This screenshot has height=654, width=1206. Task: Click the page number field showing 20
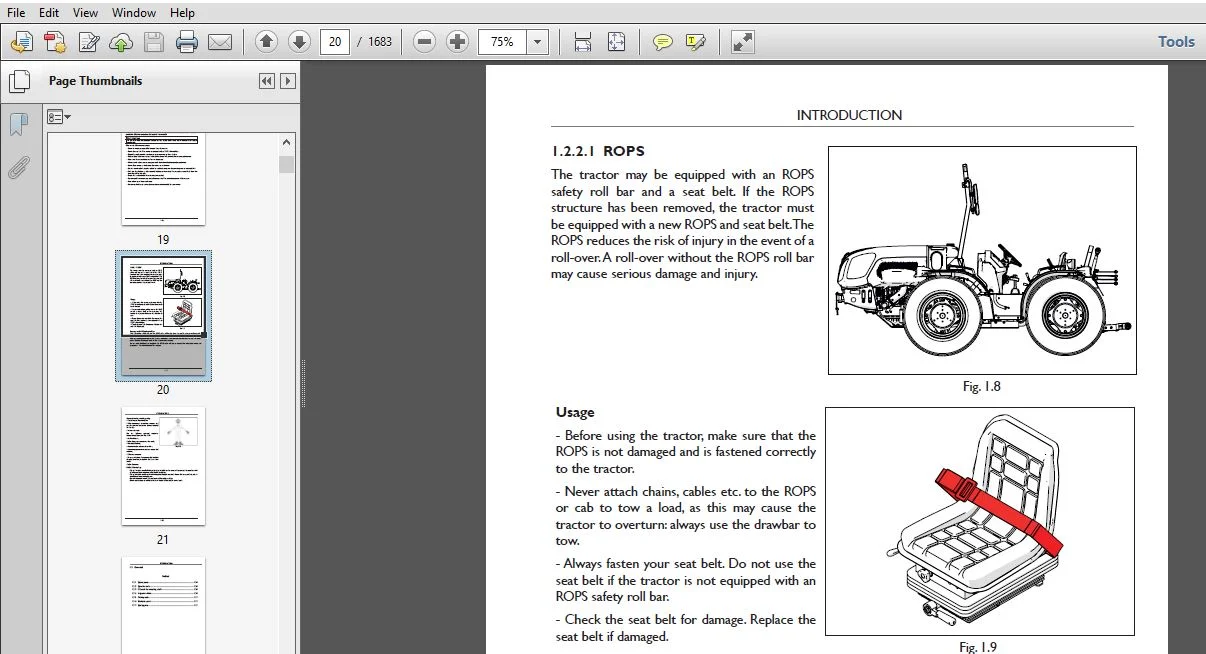pos(335,42)
